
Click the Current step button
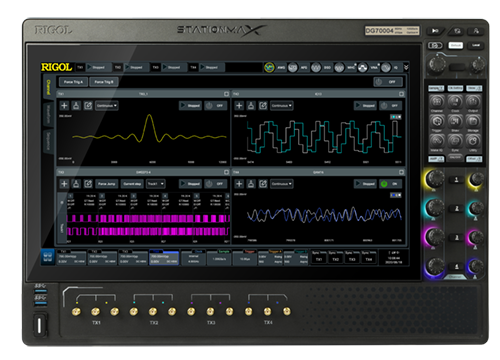(132, 184)
